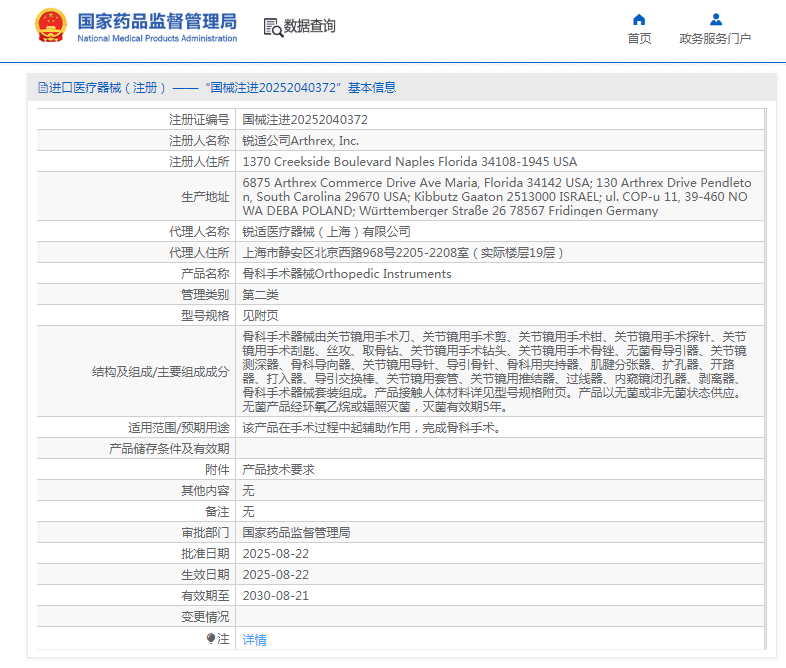Image resolution: width=786 pixels, height=668 pixels.
Task: Open the 数据查询 search icon
Action: [273, 27]
